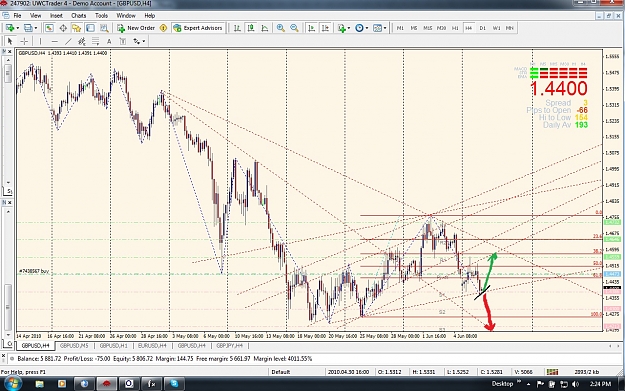
Task: Open the Indicators list icon
Action: coord(341,28)
